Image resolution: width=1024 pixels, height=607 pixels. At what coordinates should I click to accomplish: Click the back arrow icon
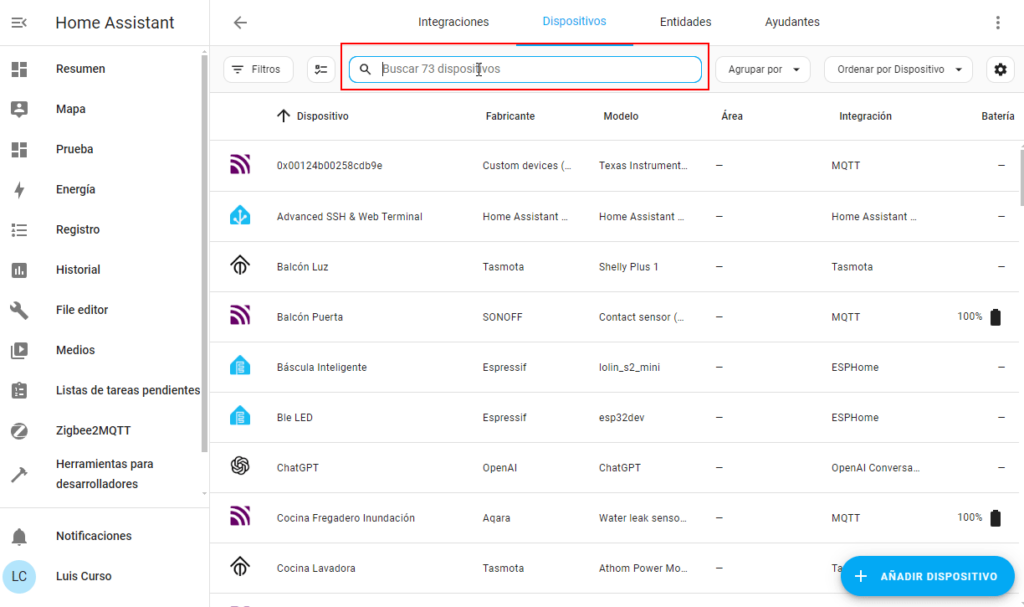(240, 23)
